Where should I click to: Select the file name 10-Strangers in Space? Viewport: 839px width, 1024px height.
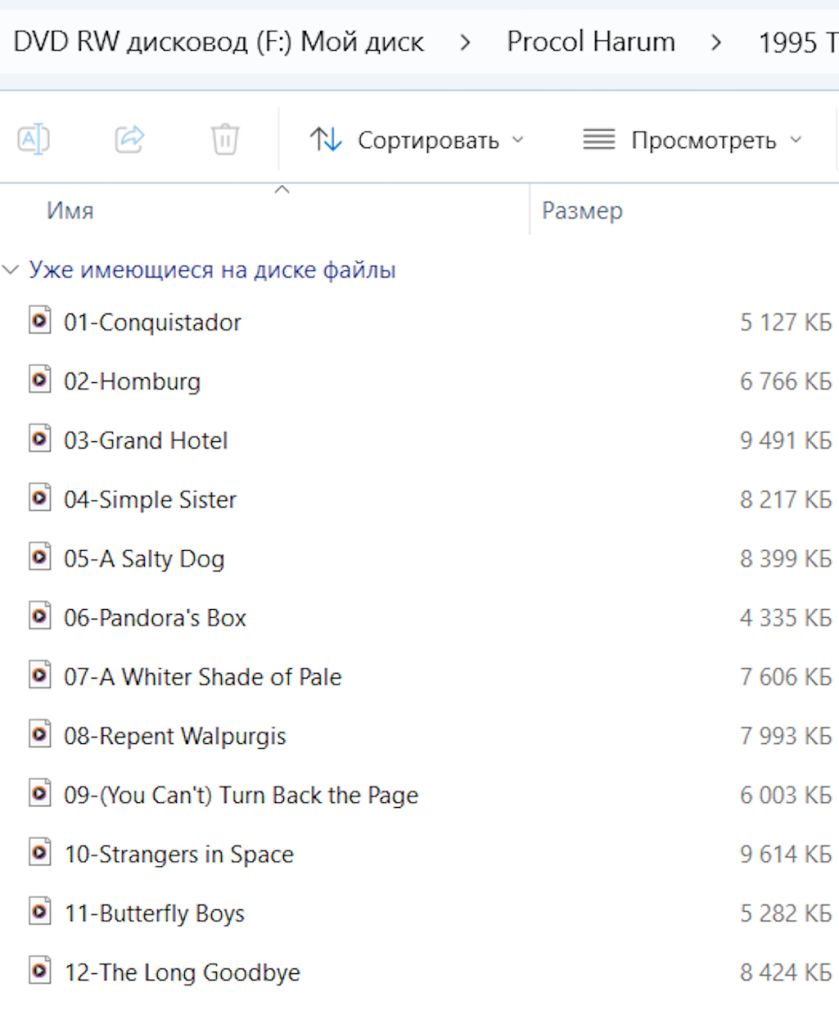tap(179, 854)
